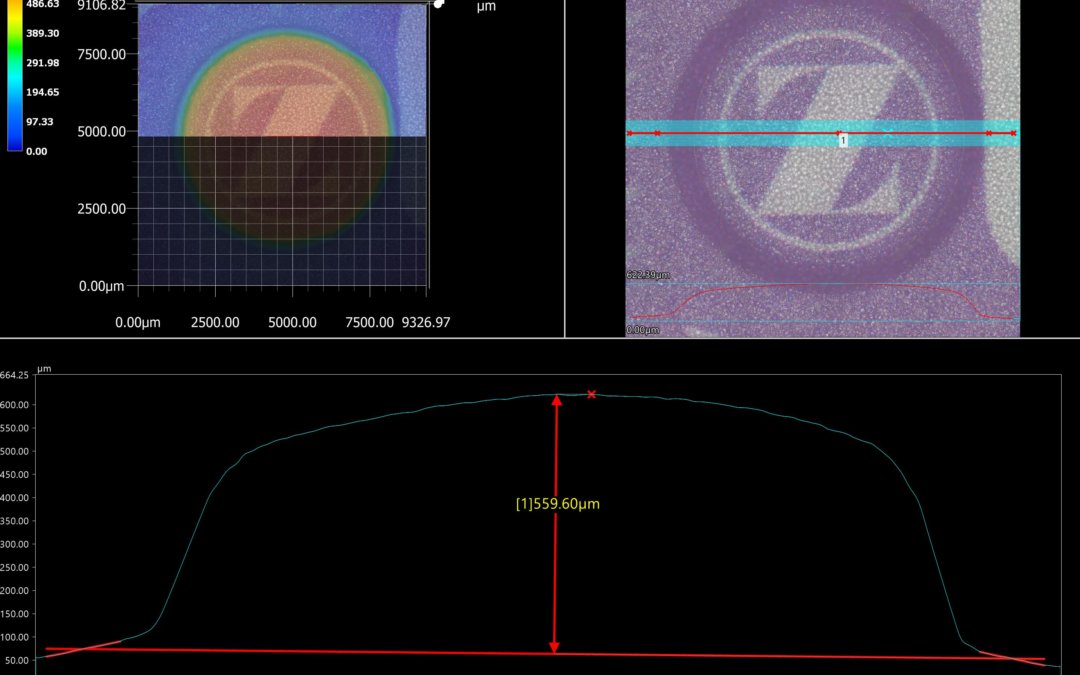
Task: Click the rightmost red X endpoint of the profile line
Action: (x=1013, y=133)
